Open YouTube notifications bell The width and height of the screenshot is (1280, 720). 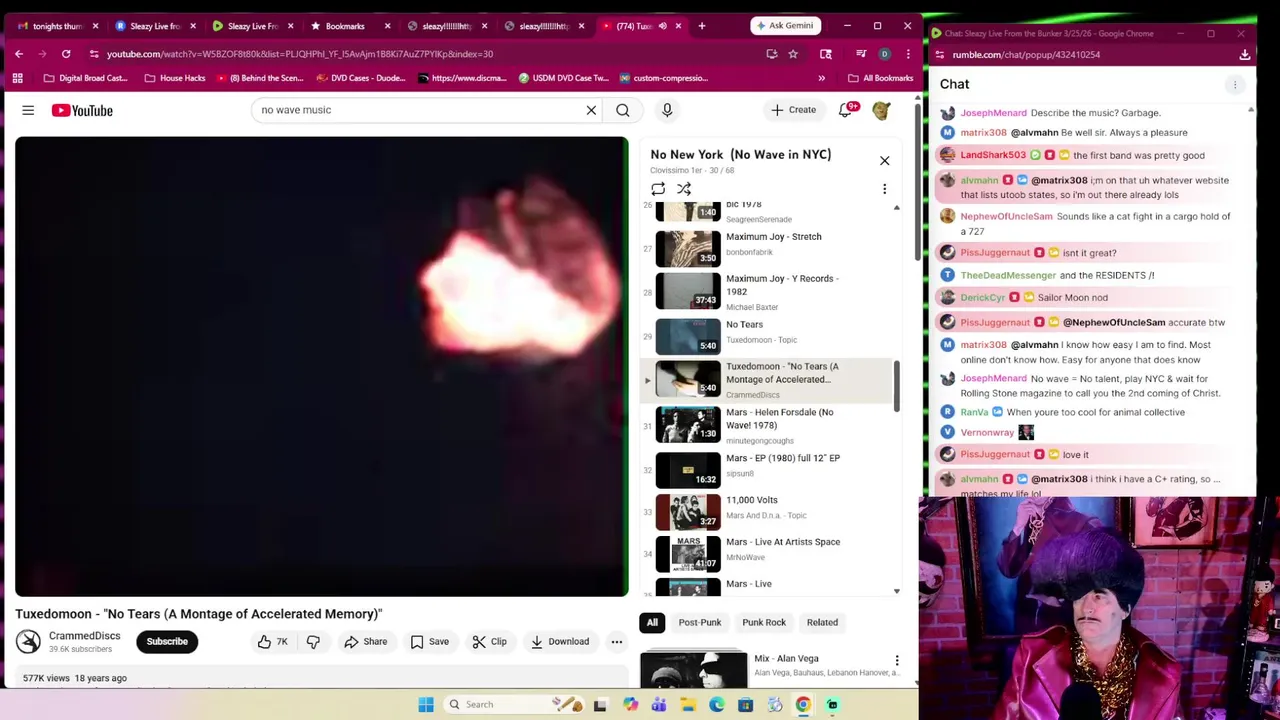[x=846, y=110]
